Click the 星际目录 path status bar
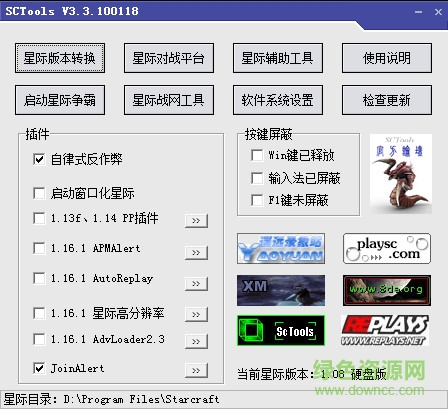Screen dimensions: 448x409 point(224,399)
